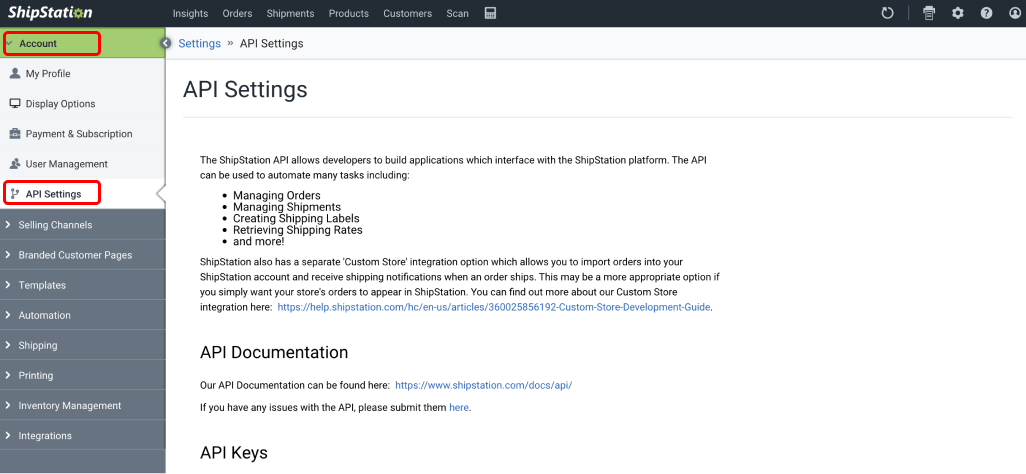Expand the Printing section
Viewport: 1026px width, 474px height.
[x=82, y=375]
